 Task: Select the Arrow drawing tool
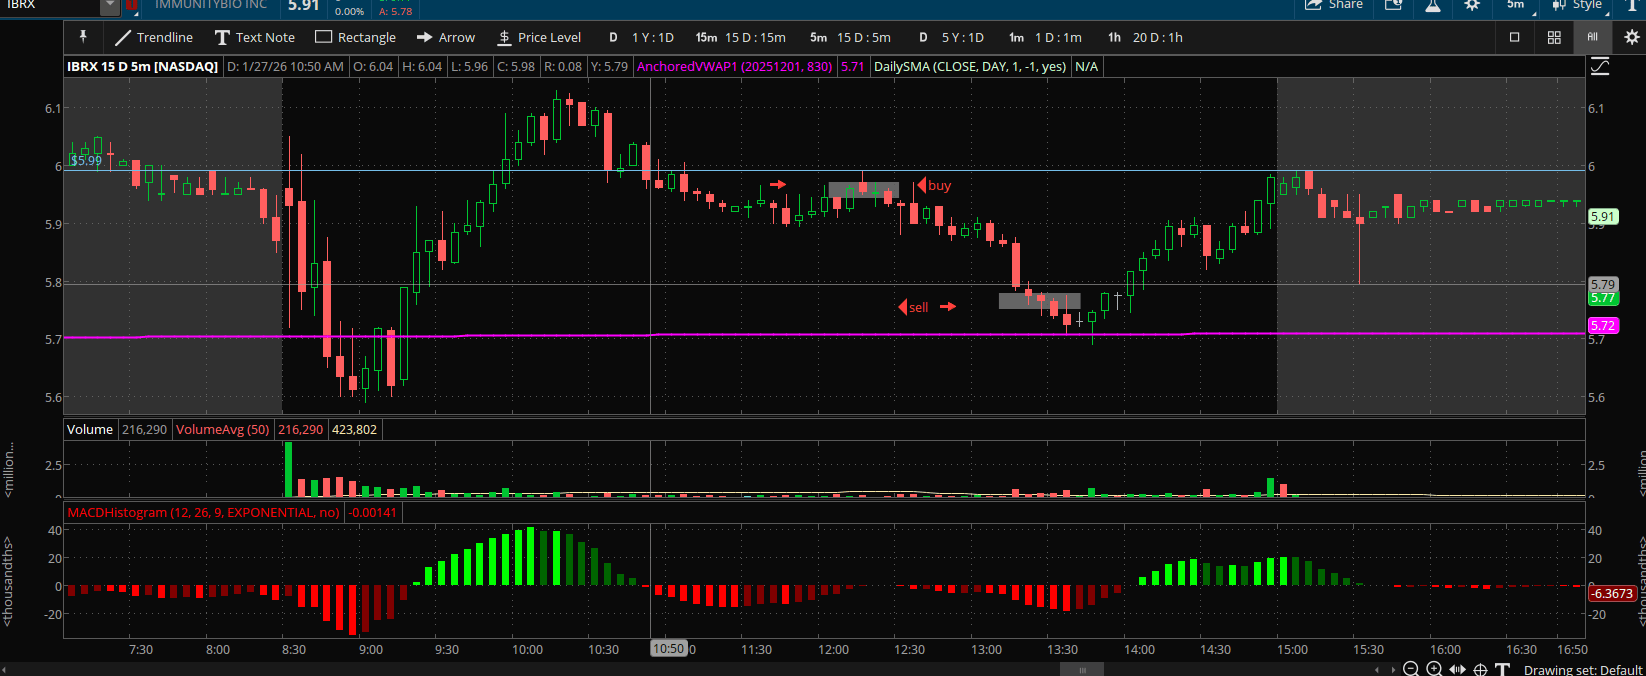point(446,38)
